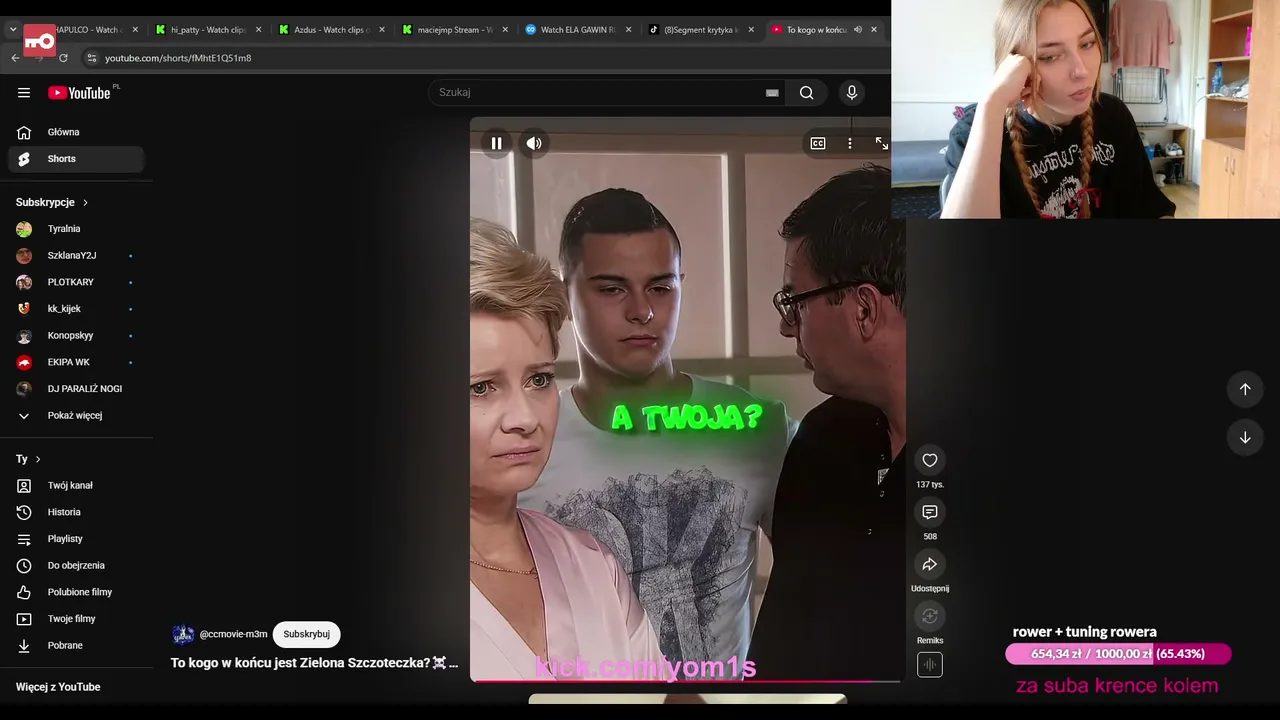Toggle closed captions on the Short
Viewport: 1280px width, 720px height.
coord(818,143)
